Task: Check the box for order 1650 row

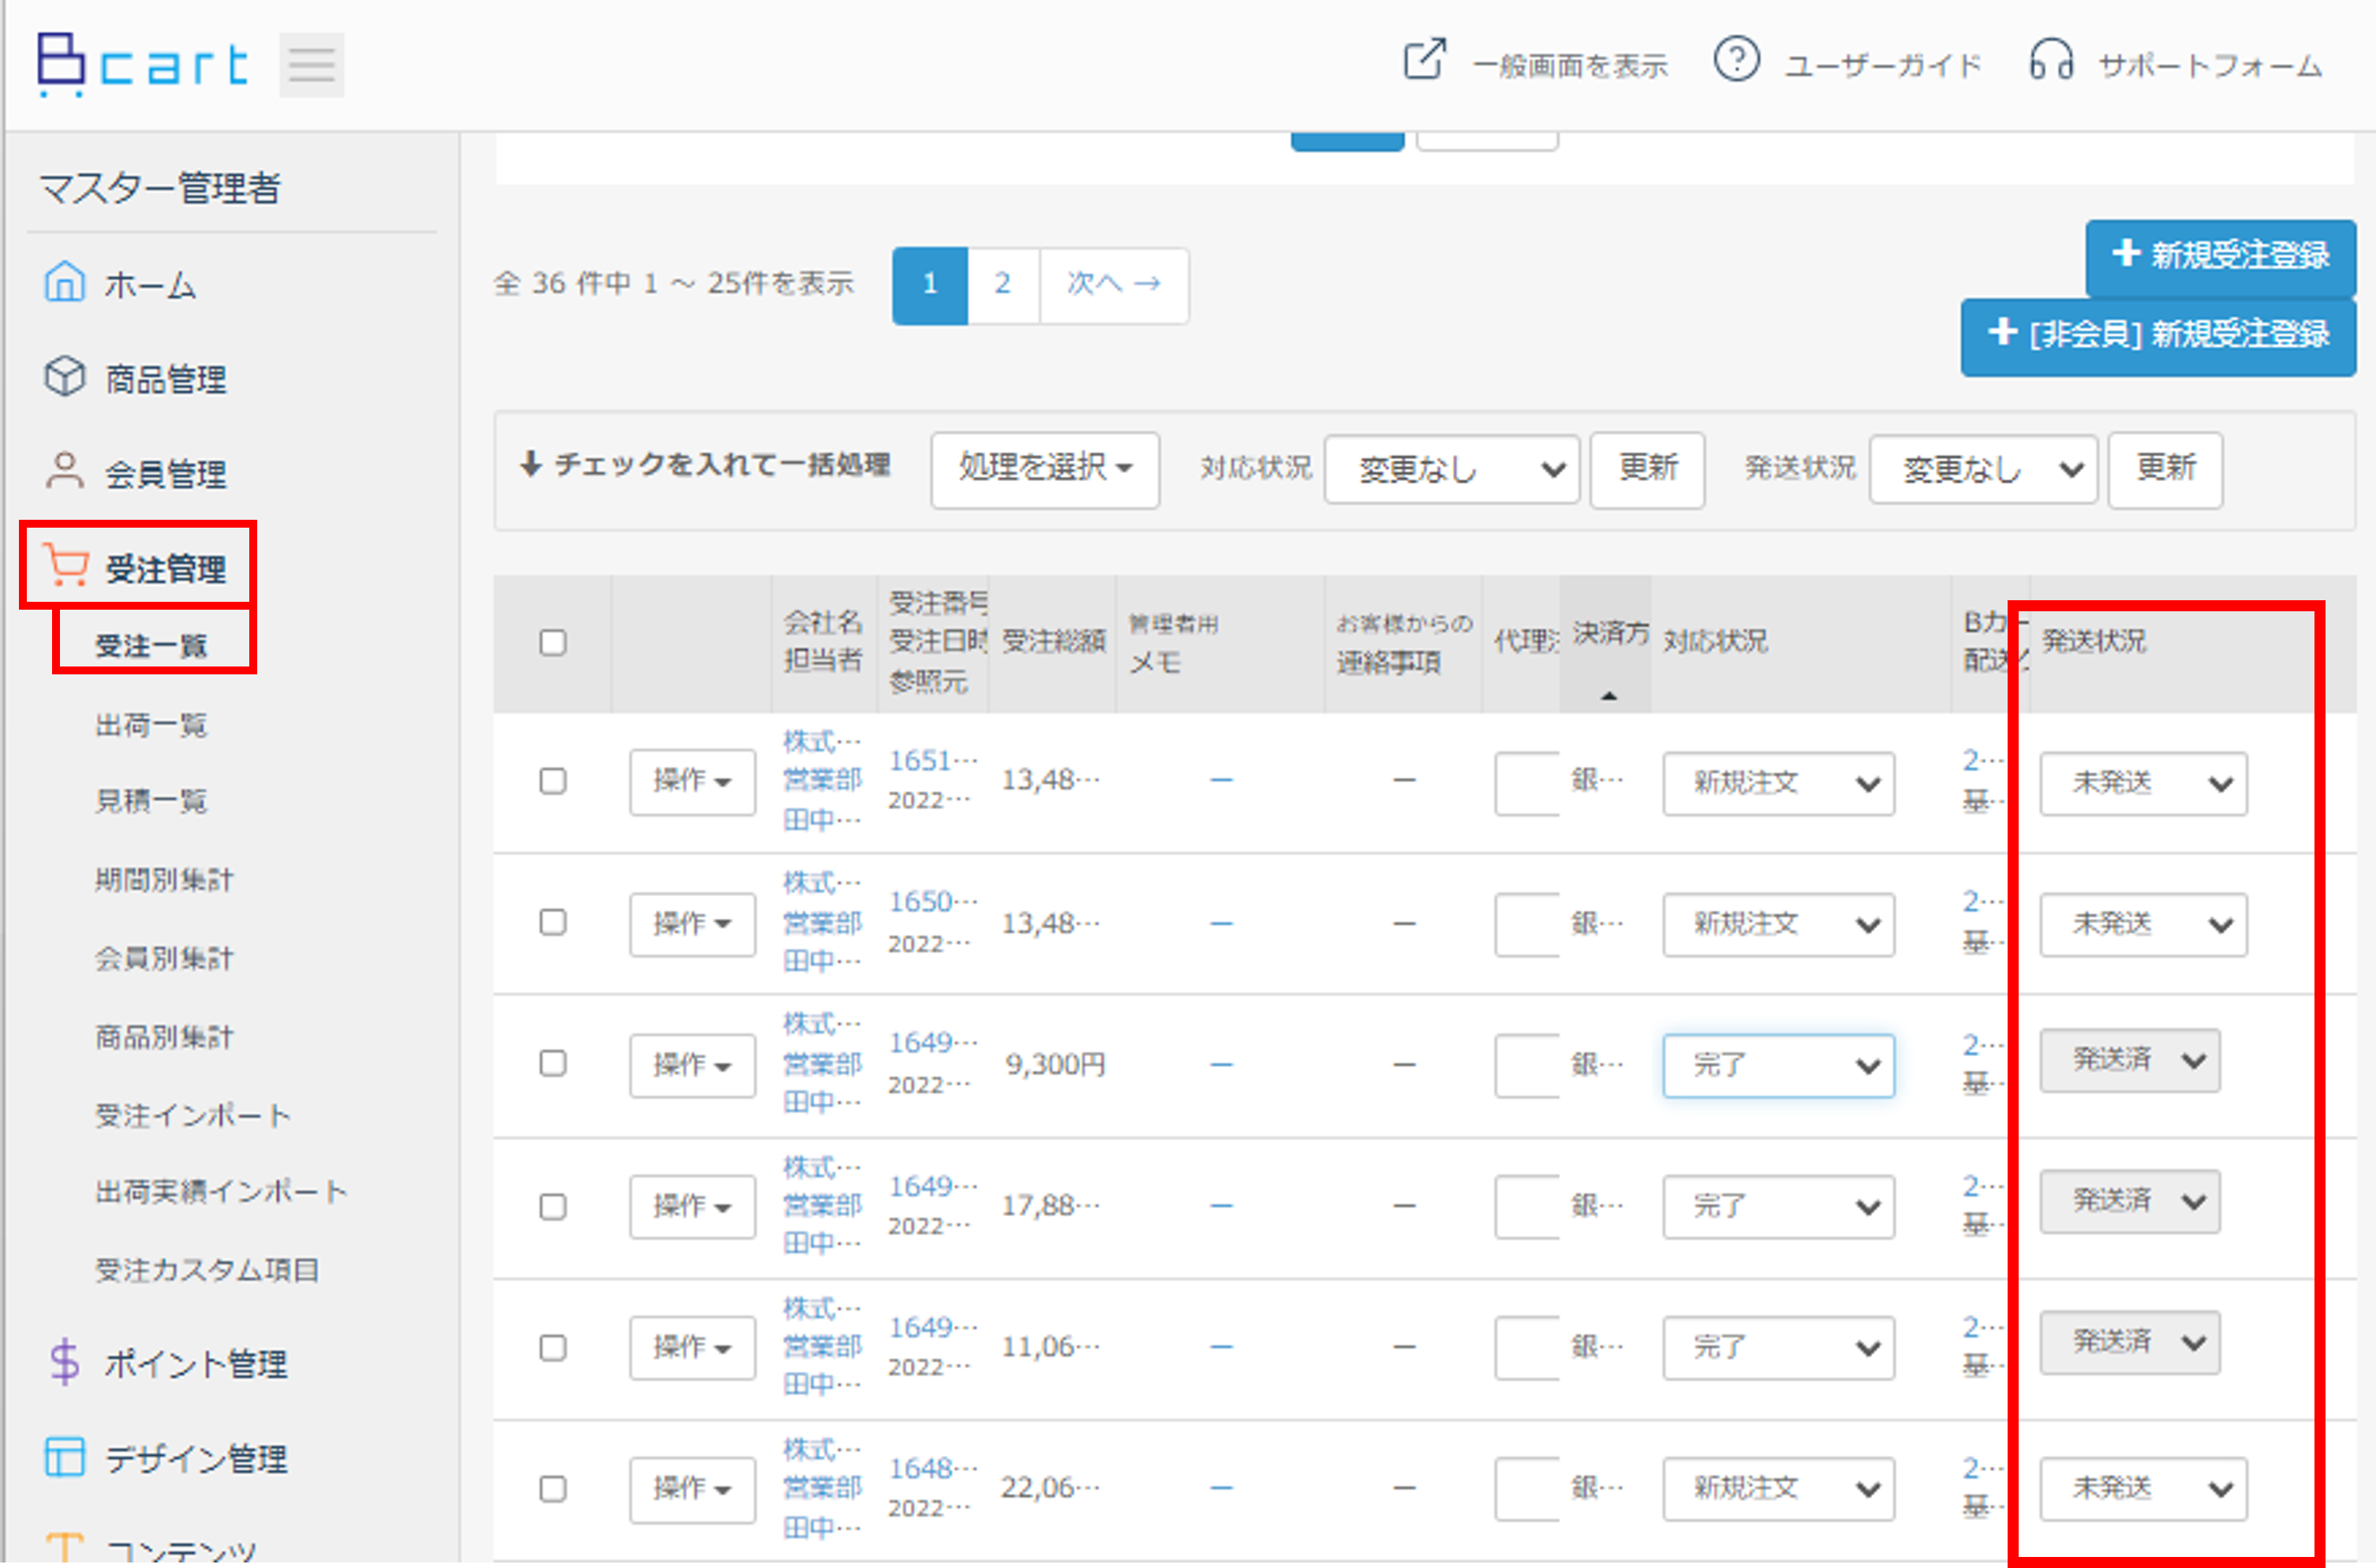Action: (553, 922)
